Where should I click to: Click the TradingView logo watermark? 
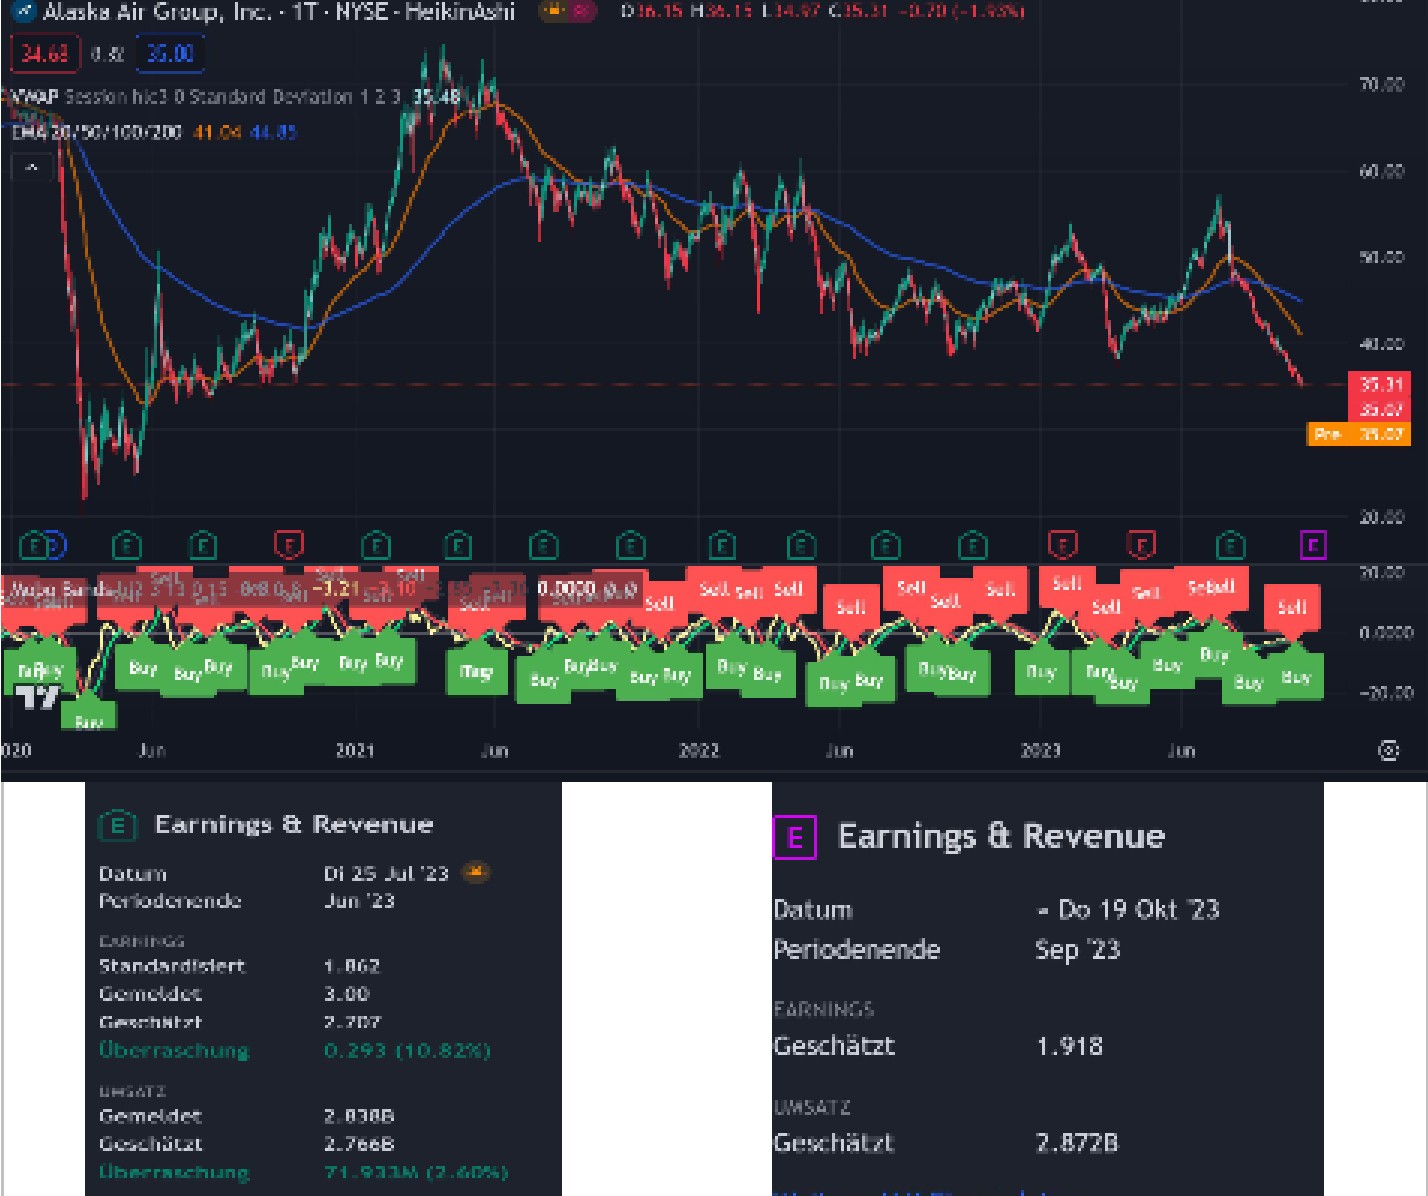38,697
